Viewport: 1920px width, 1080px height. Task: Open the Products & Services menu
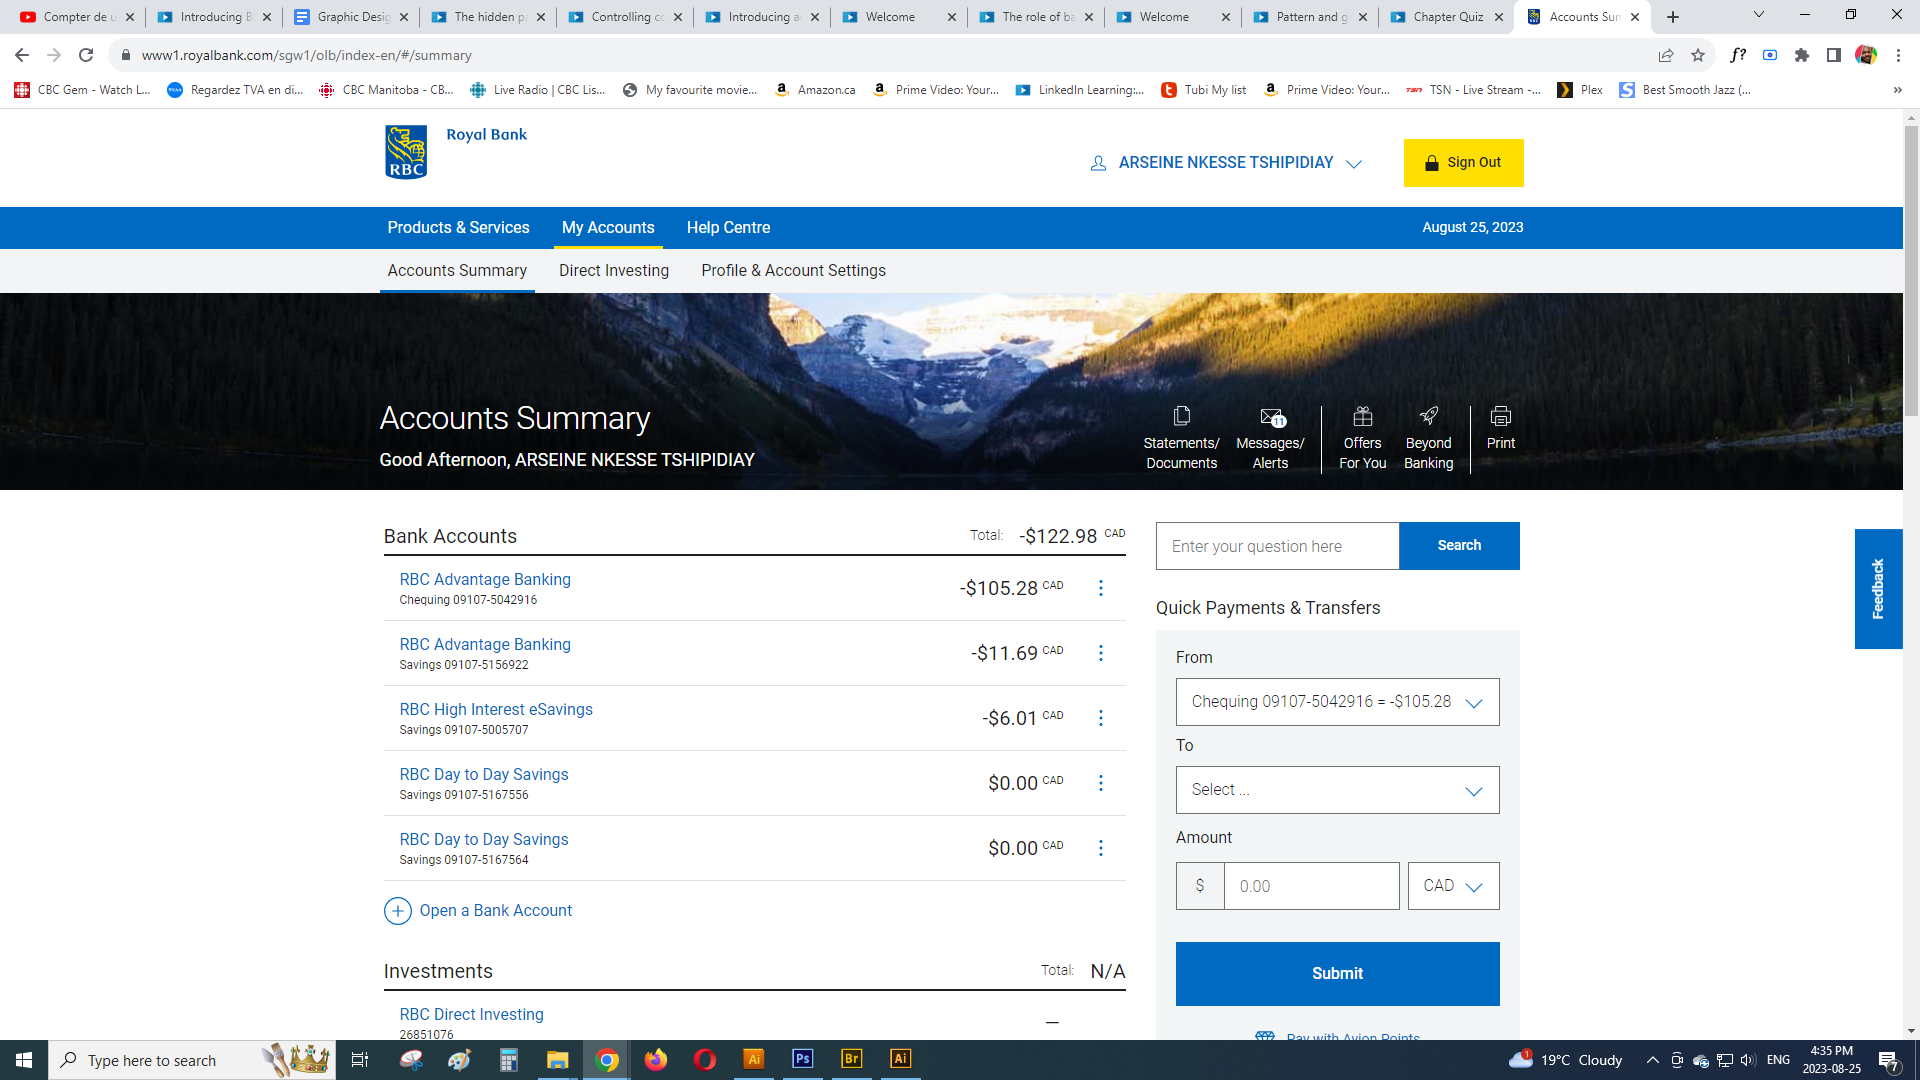(458, 228)
